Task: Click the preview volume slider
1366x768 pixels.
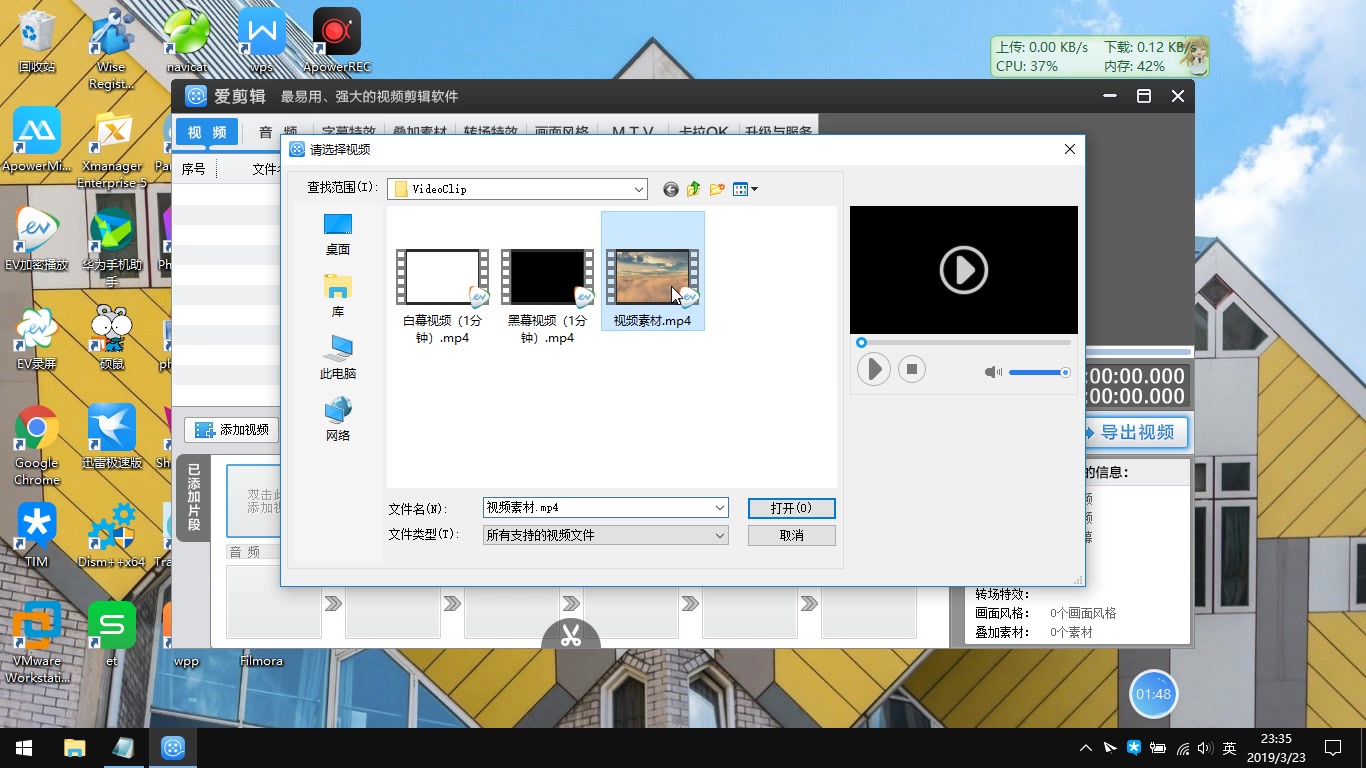Action: click(x=1039, y=372)
